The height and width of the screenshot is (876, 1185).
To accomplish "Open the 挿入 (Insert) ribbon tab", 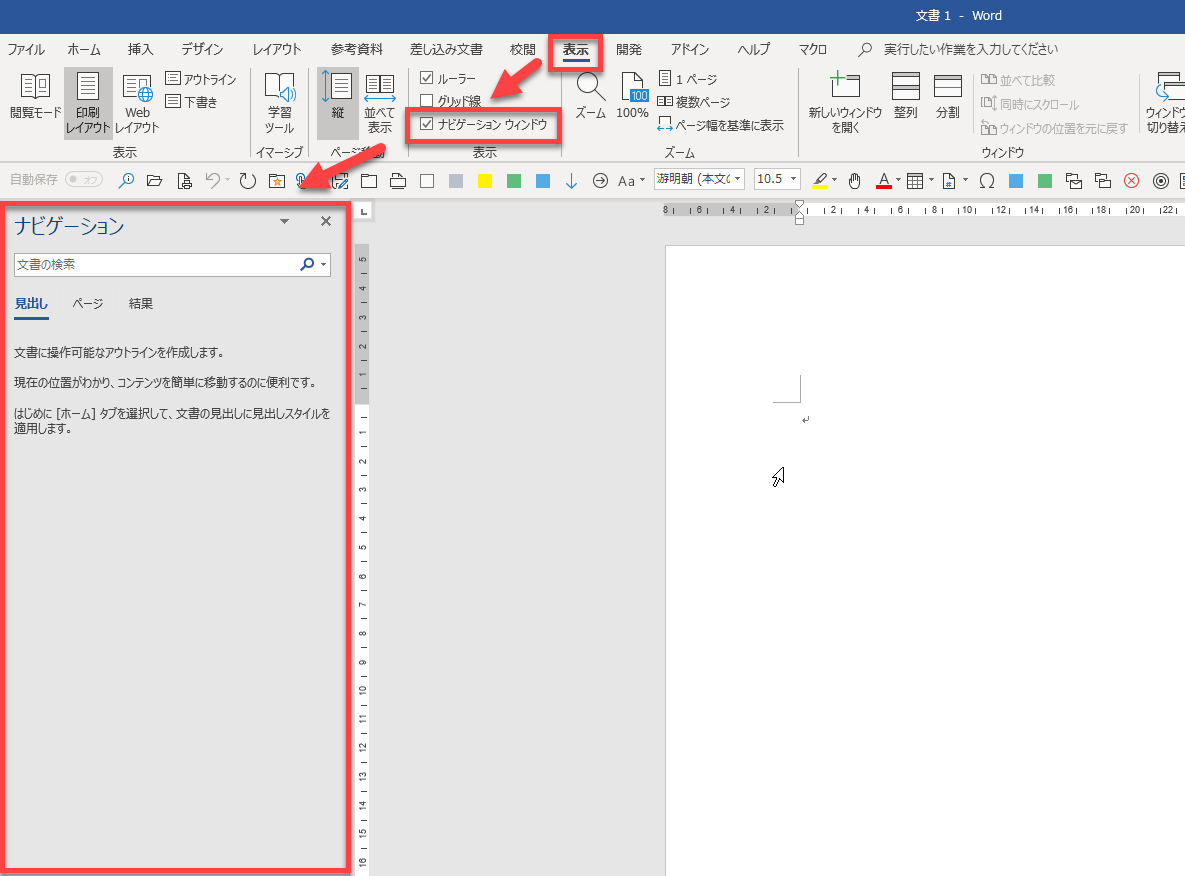I will point(141,49).
